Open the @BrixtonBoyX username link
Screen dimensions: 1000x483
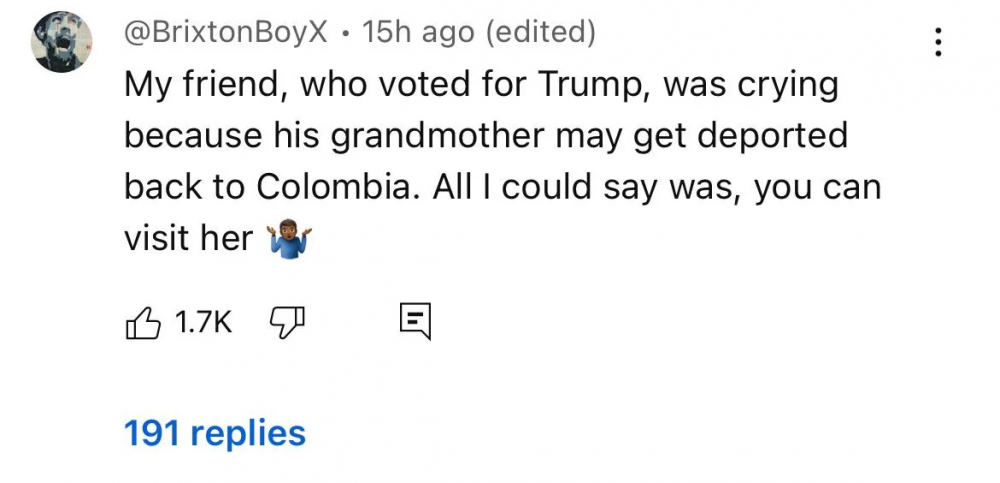click(x=225, y=33)
